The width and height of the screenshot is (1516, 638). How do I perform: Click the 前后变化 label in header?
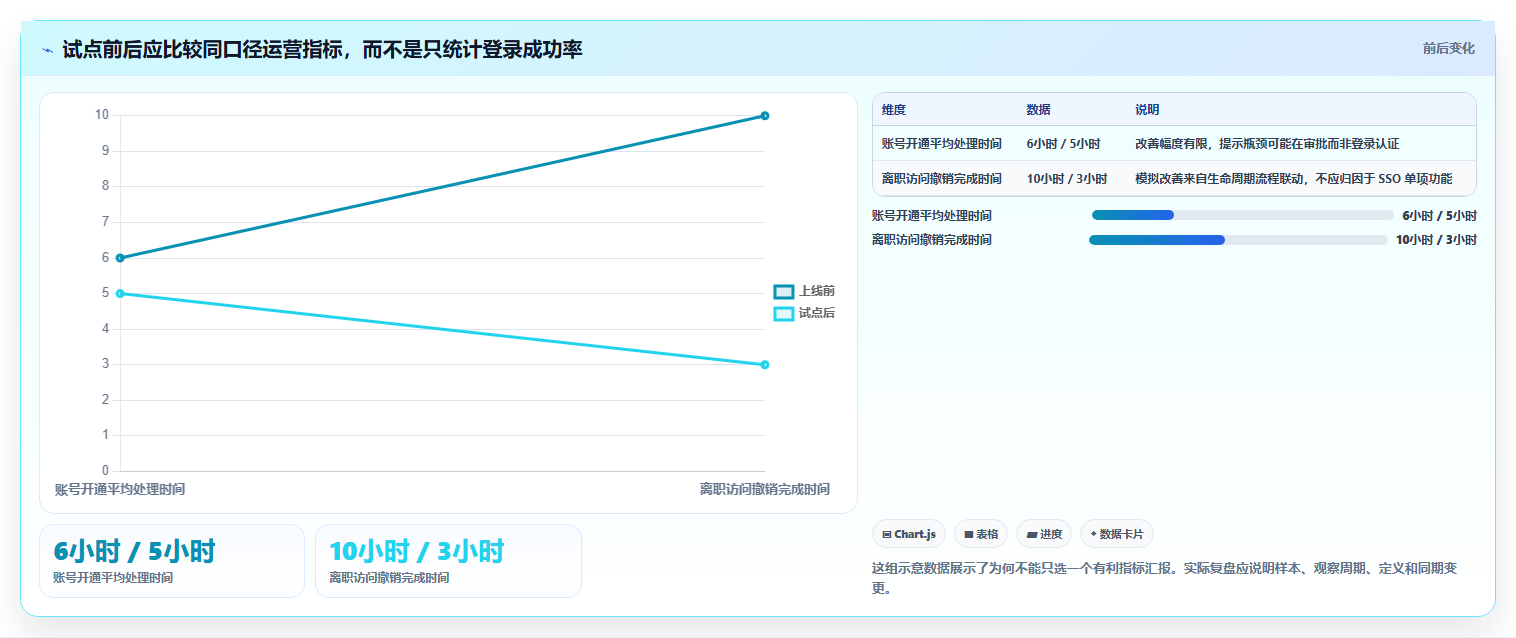[x=1448, y=48]
